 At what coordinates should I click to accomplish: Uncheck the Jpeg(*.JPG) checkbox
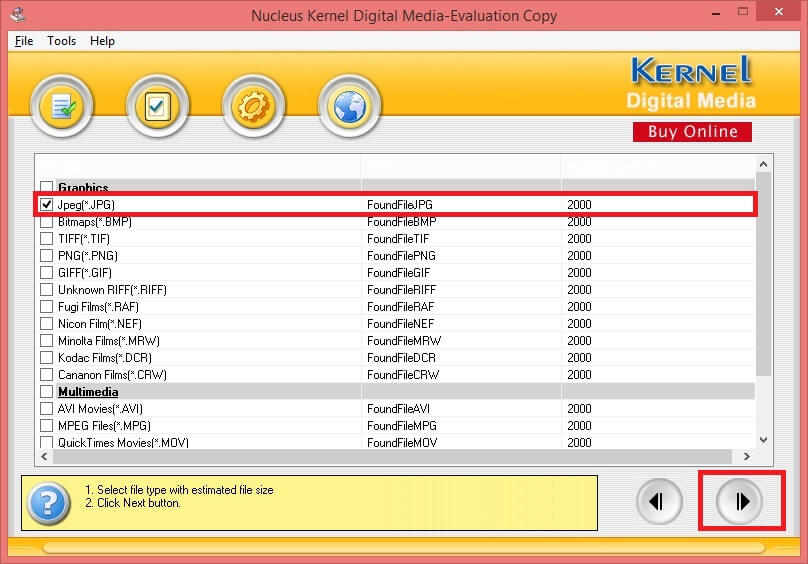click(46, 204)
